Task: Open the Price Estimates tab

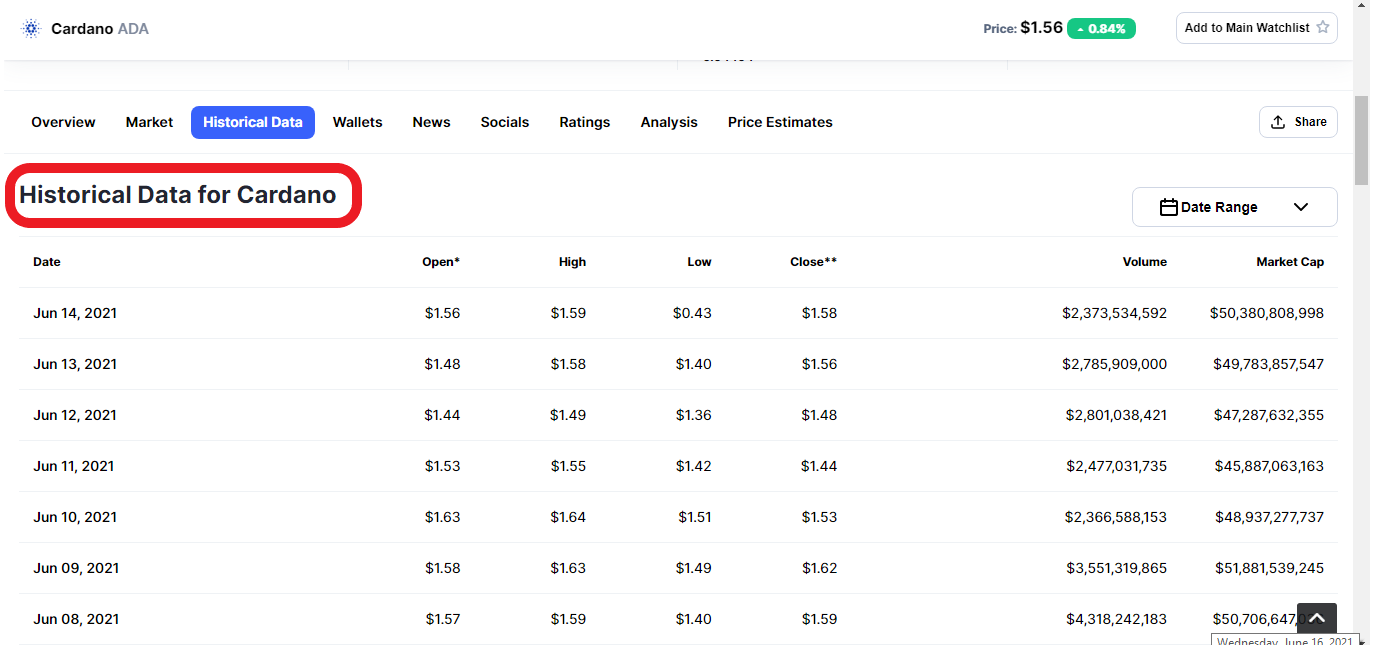Action: (780, 122)
